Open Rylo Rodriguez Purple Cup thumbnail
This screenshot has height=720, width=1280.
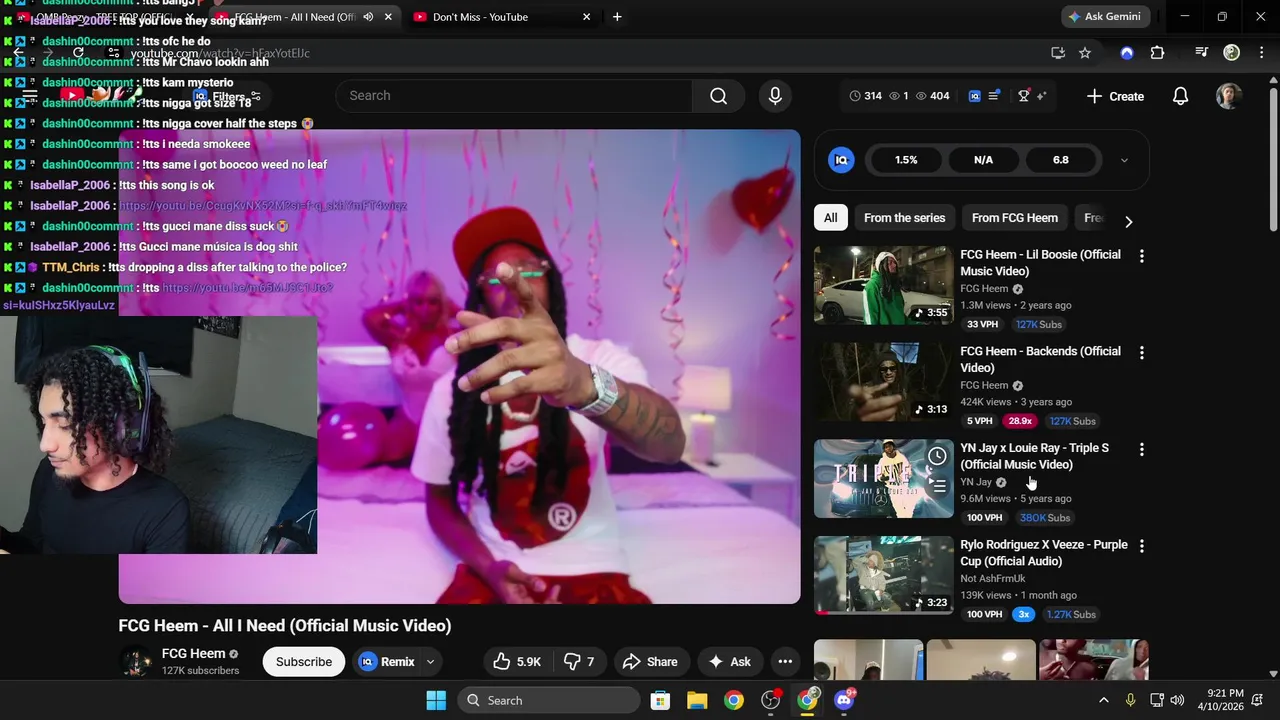tap(884, 576)
